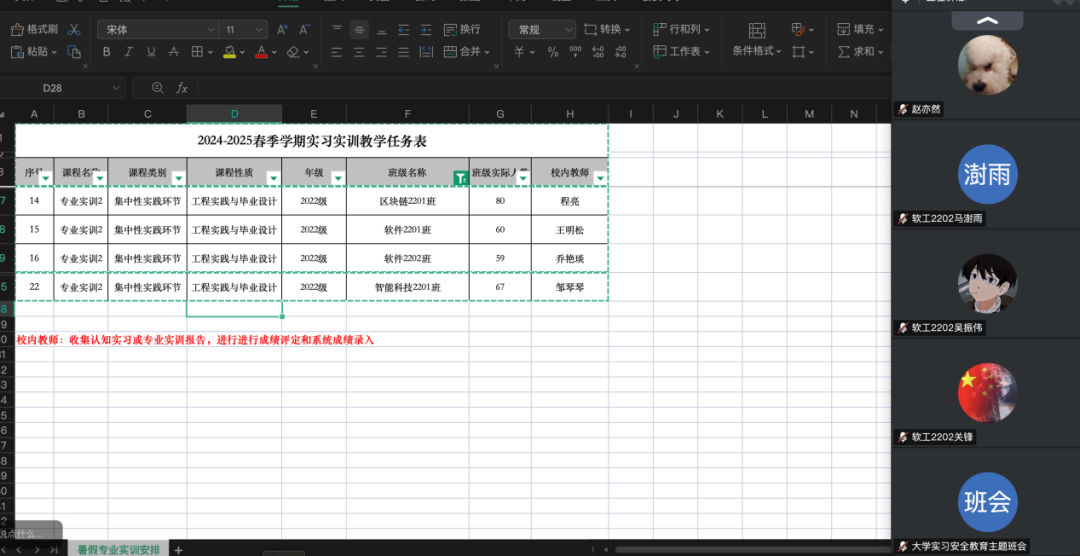
Task: Open filter dropdown for 课程类别 column
Action: pyautogui.click(x=179, y=178)
